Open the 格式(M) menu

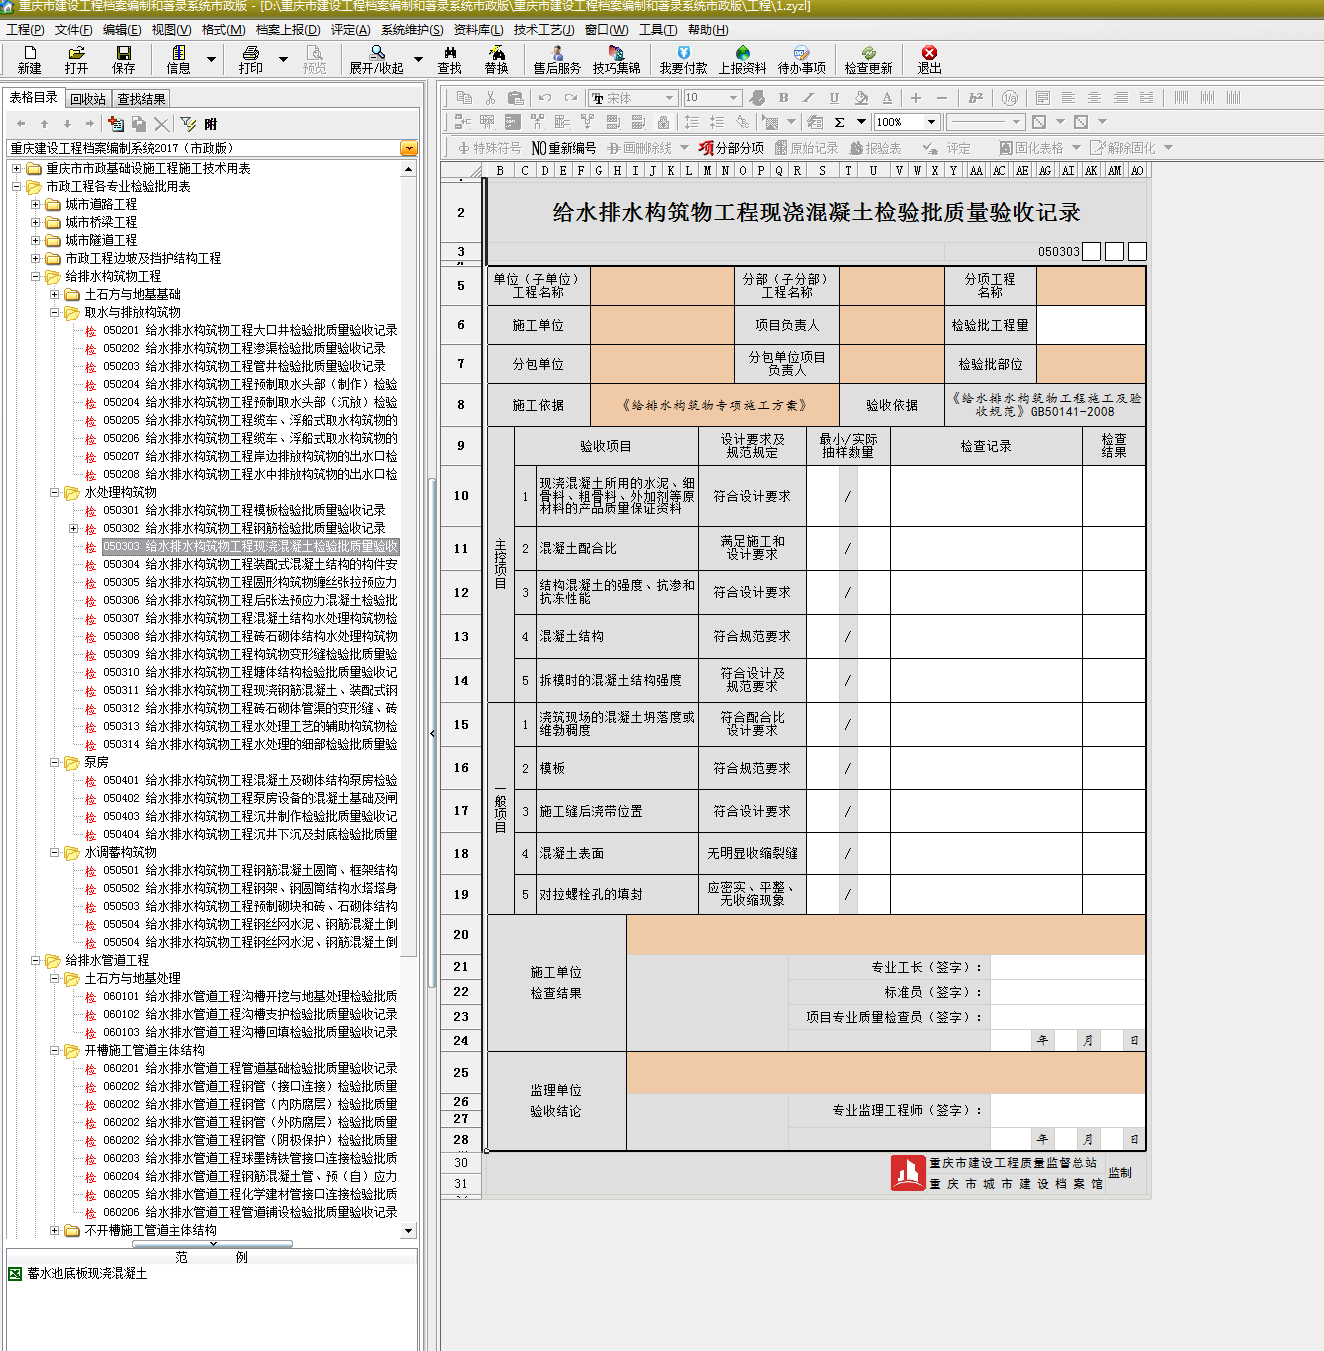[223, 30]
